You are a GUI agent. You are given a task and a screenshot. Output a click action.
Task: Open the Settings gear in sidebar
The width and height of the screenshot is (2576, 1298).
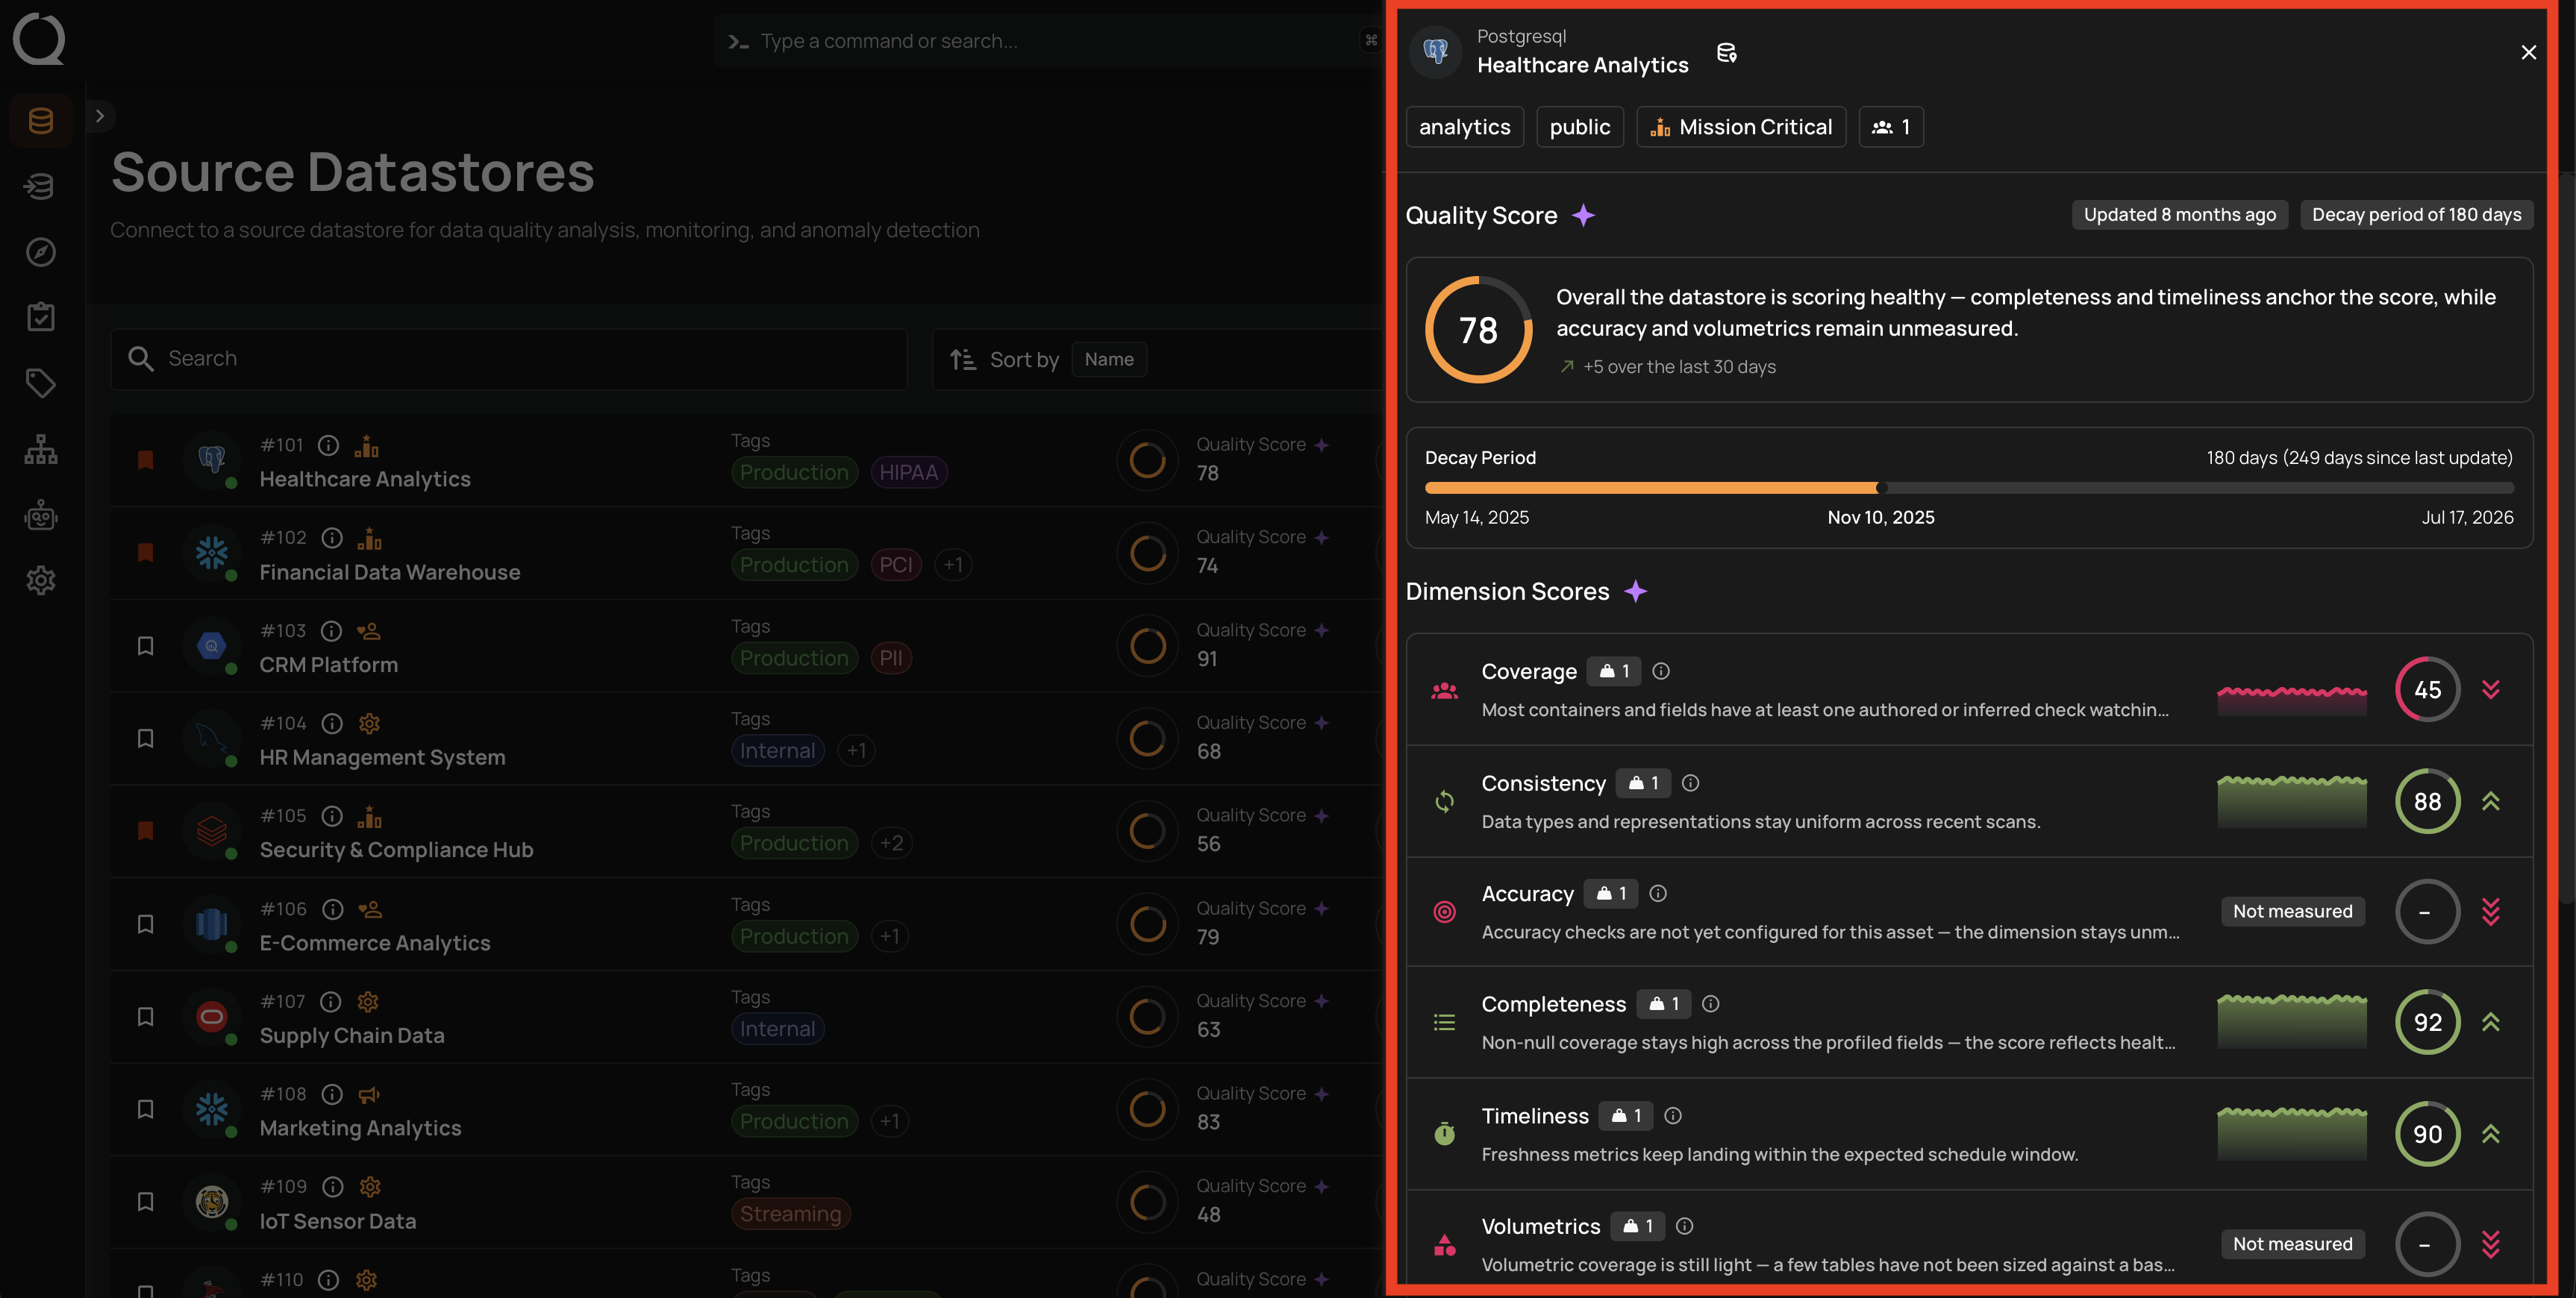click(41, 580)
